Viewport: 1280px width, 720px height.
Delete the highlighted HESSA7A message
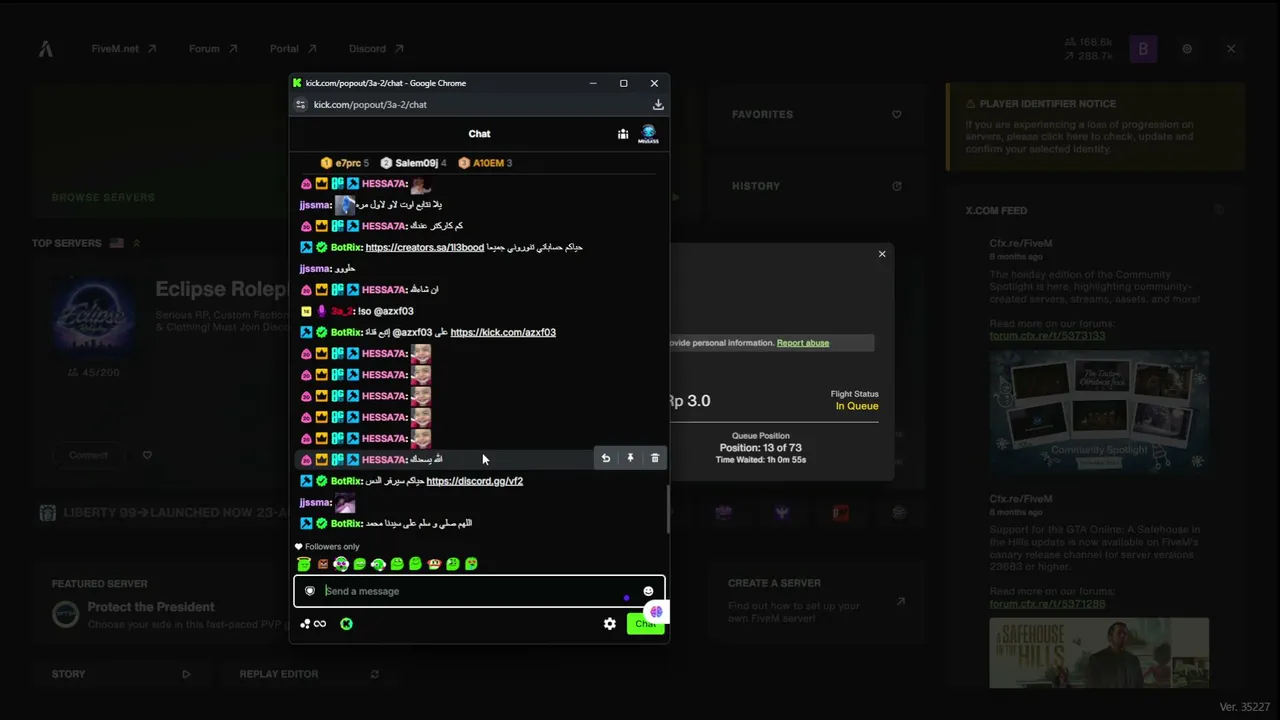655,458
